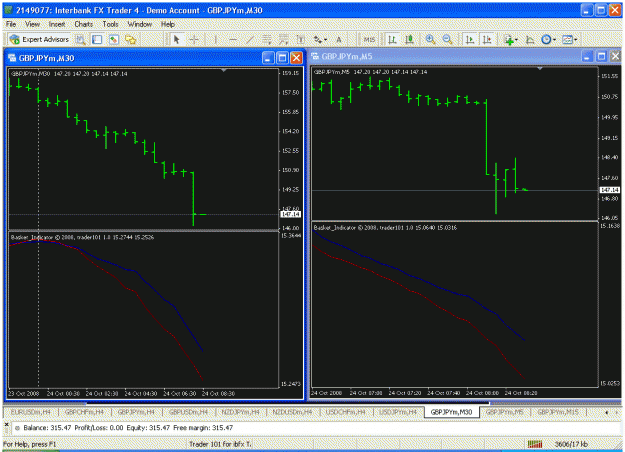This screenshot has width=625, height=452.
Task: Open the Help menu
Action: click(x=168, y=24)
